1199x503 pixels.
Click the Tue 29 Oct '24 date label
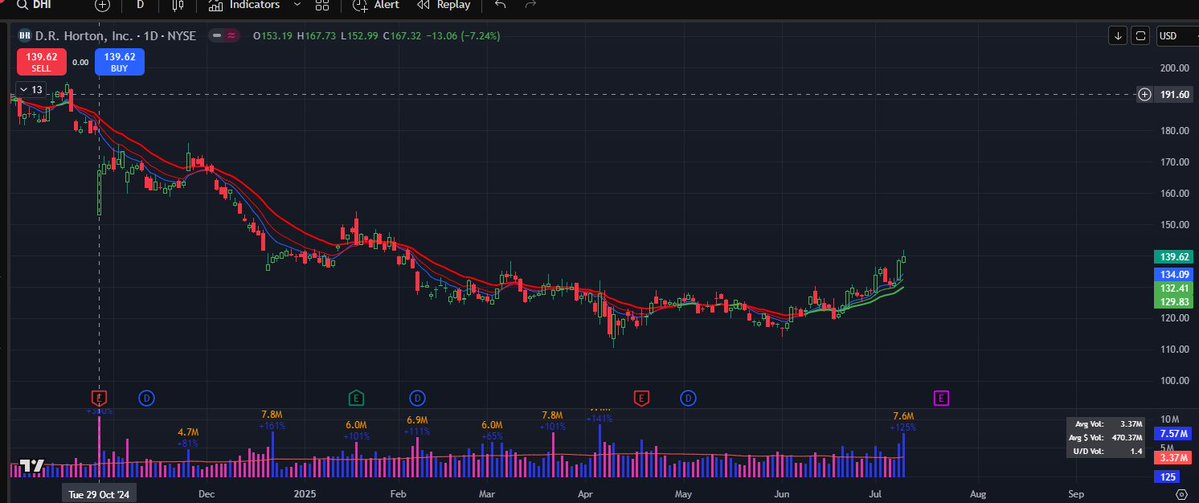pyautogui.click(x=100, y=494)
